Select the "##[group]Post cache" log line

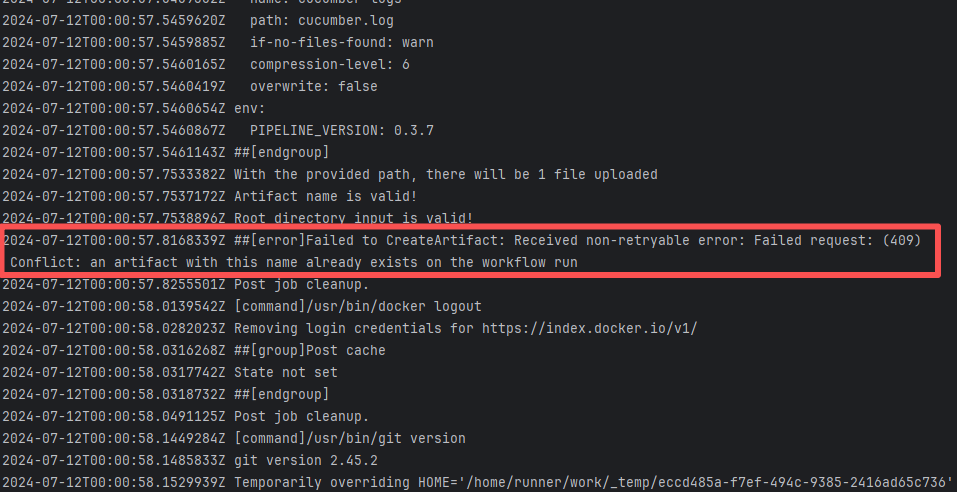pyautogui.click(x=308, y=350)
